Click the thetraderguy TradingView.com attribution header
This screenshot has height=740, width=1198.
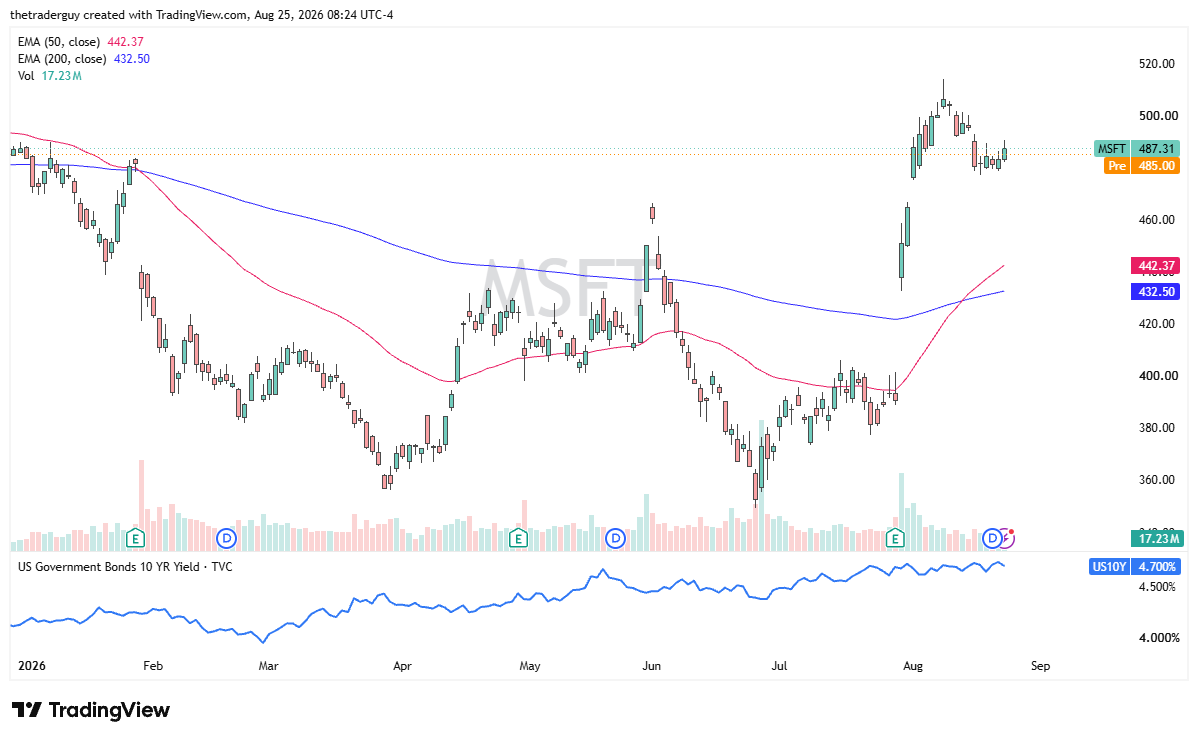point(202,15)
